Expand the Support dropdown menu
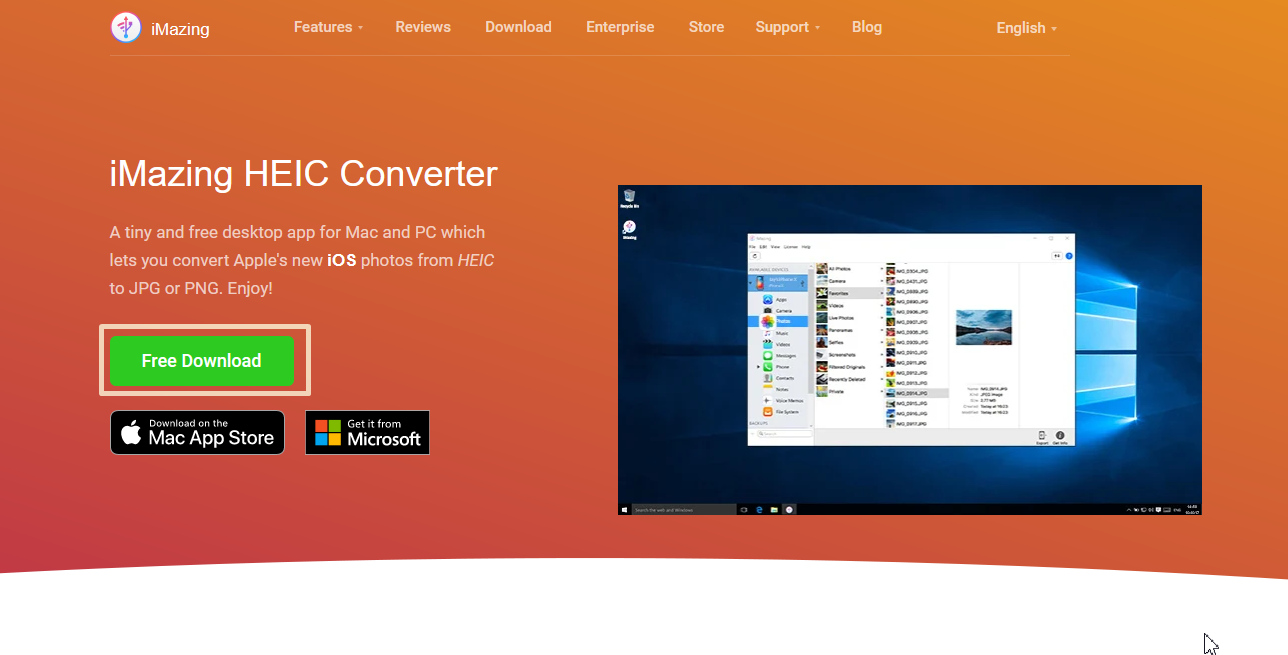Viewport: 1288px width, 655px height. [x=788, y=27]
